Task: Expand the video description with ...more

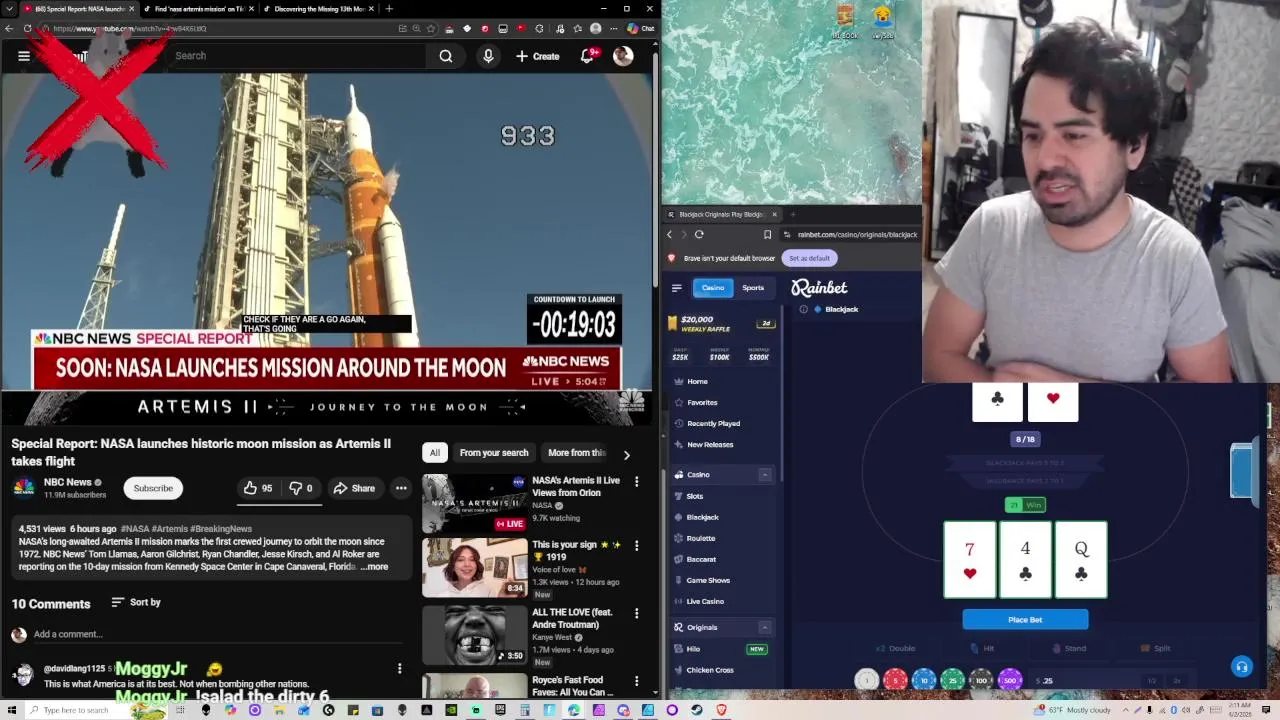Action: (374, 567)
